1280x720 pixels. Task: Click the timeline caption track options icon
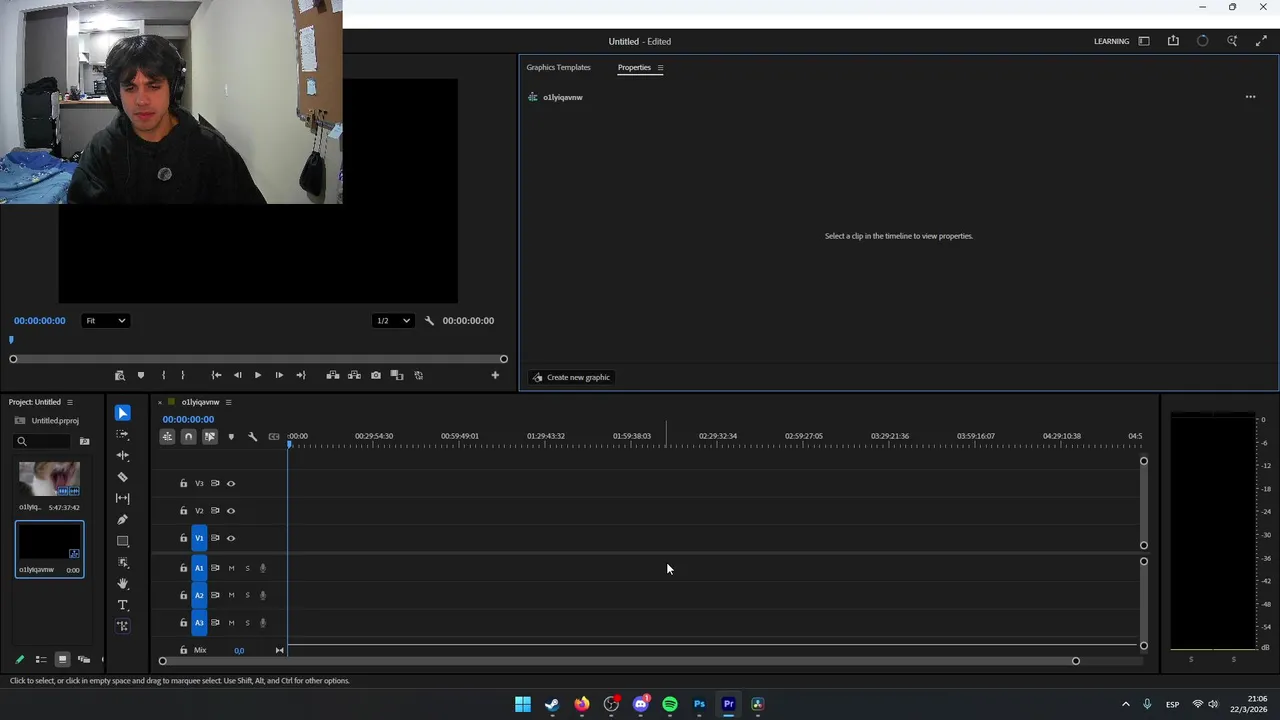274,436
